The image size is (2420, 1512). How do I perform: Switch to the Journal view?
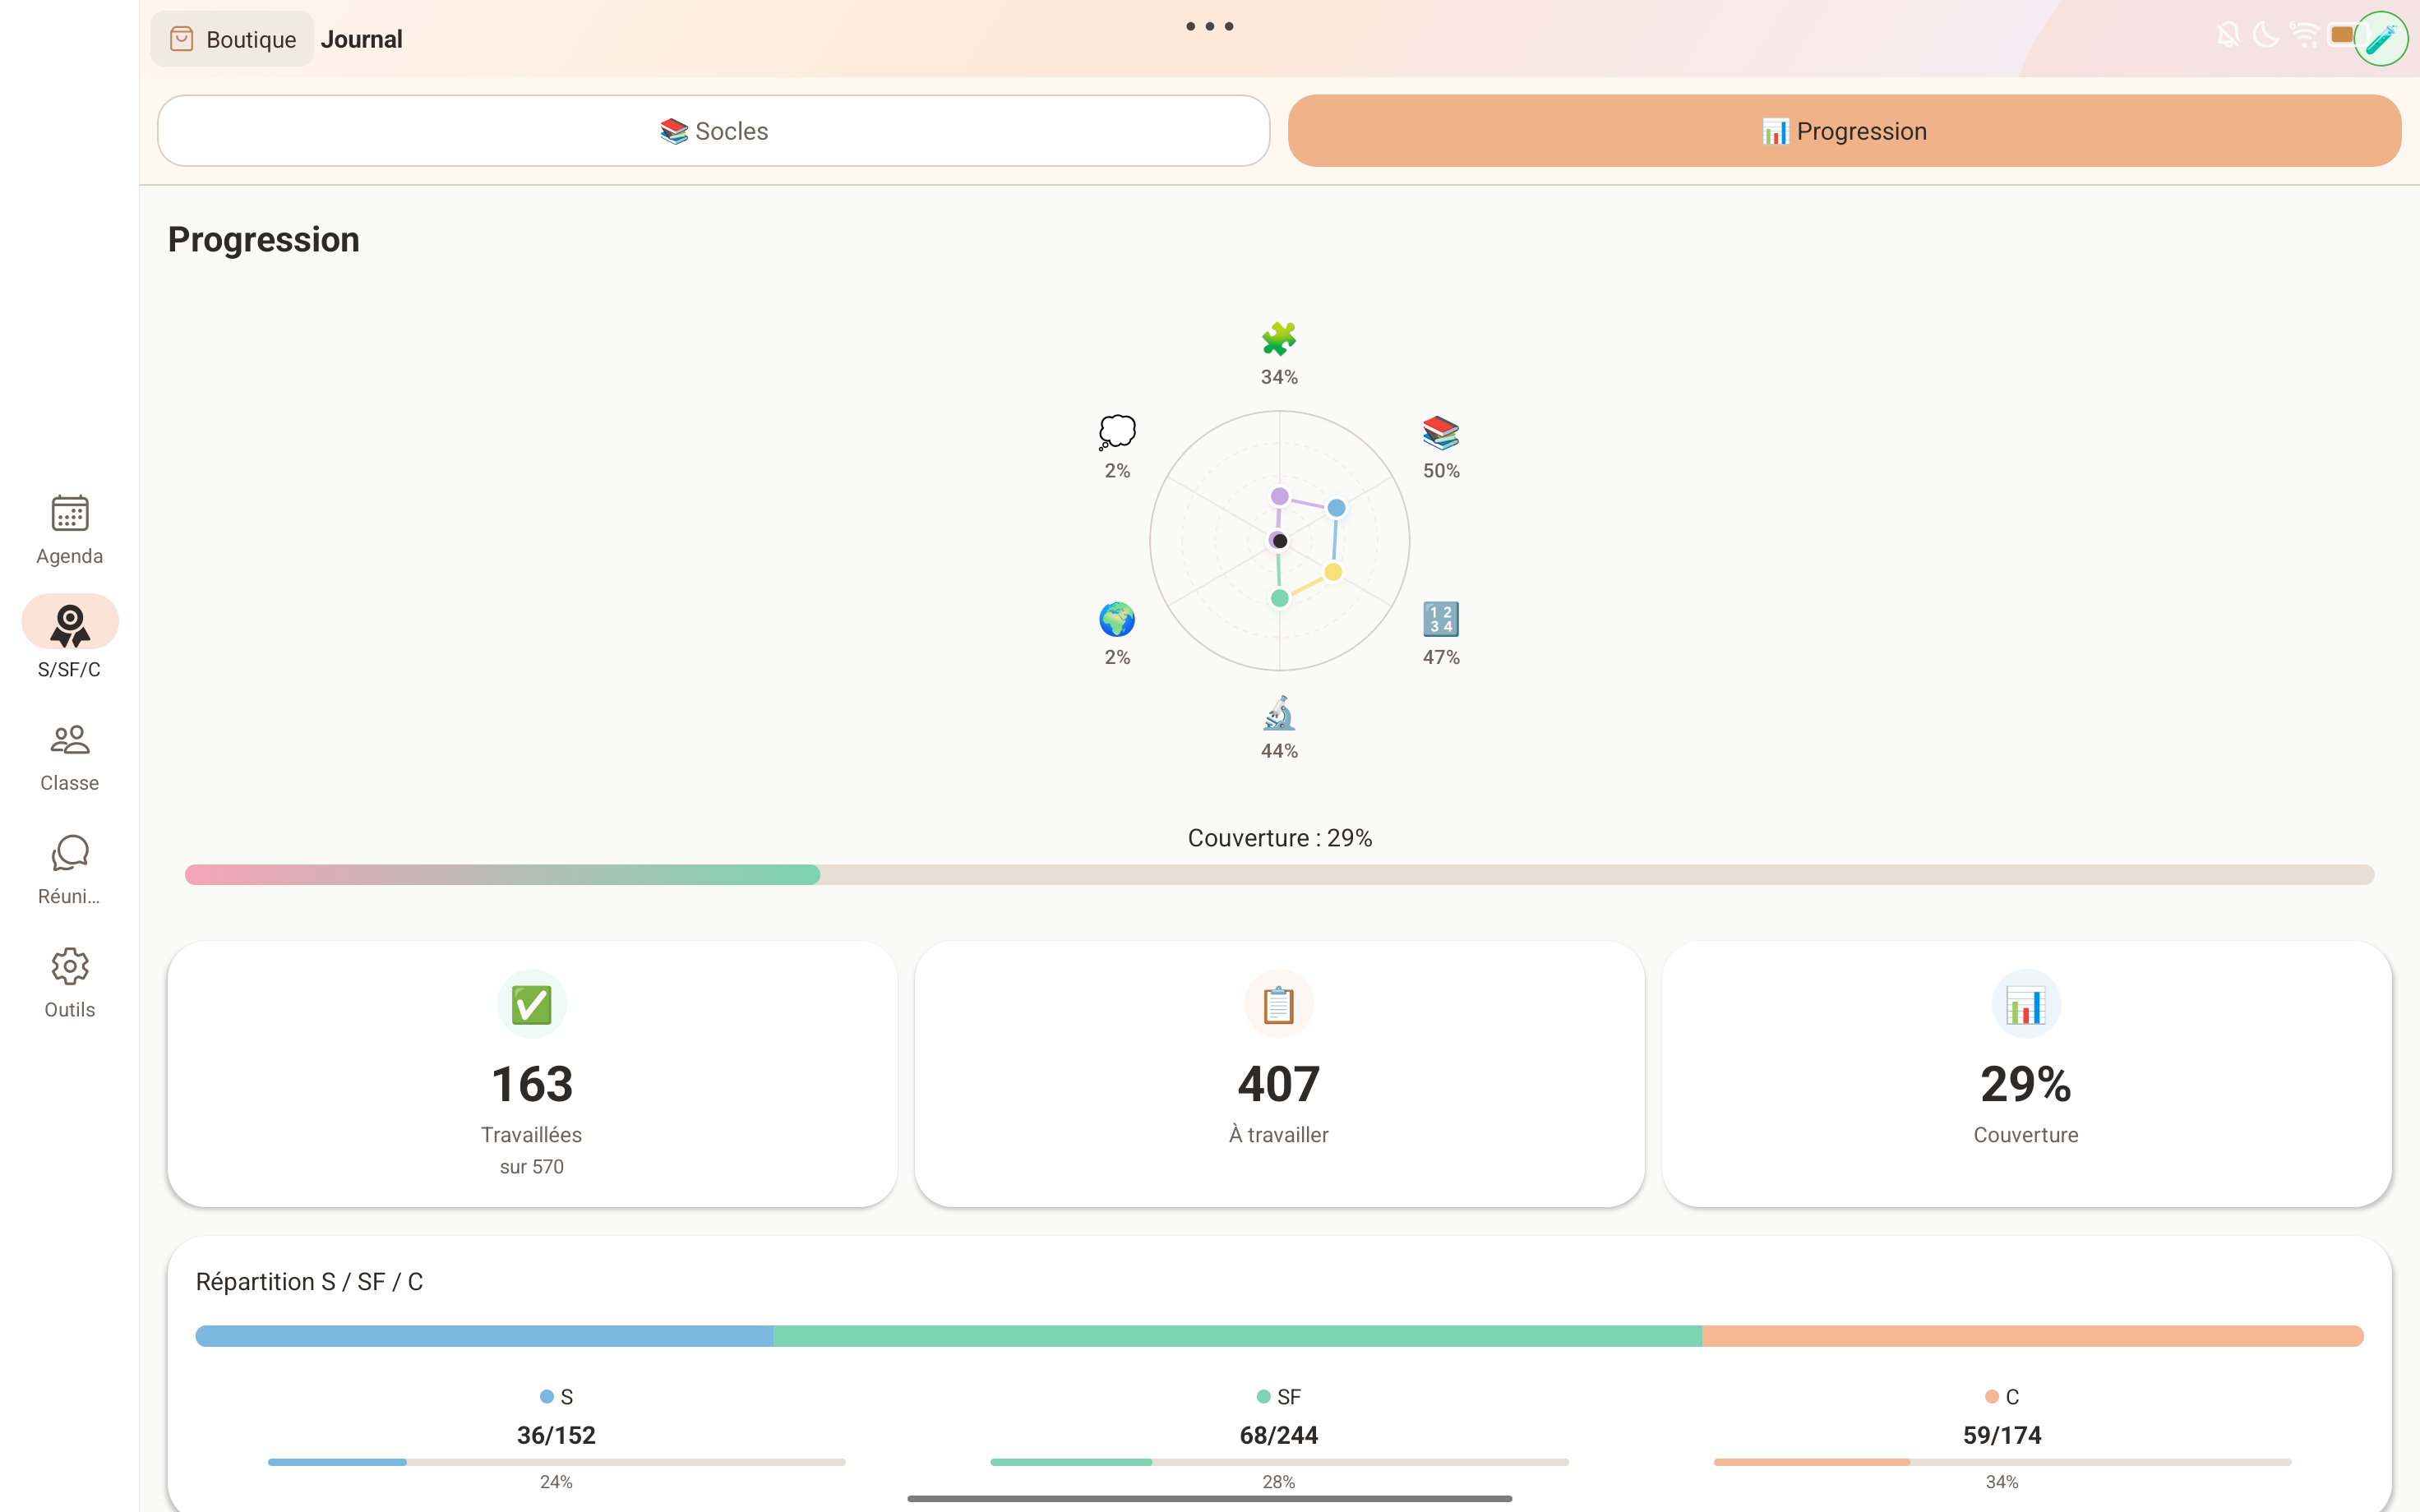click(362, 39)
